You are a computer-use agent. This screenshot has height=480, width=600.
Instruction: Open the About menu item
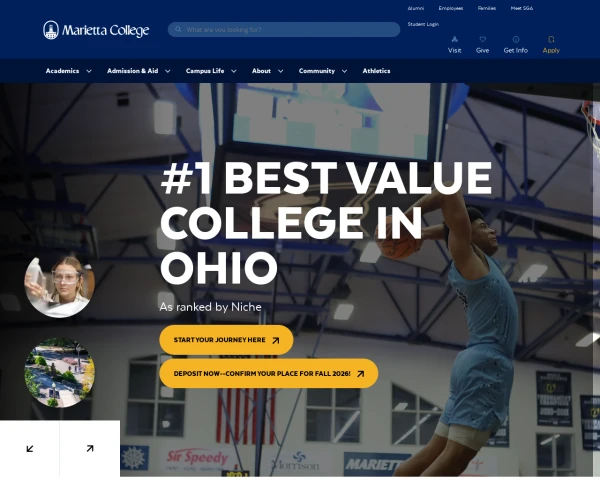tap(261, 71)
